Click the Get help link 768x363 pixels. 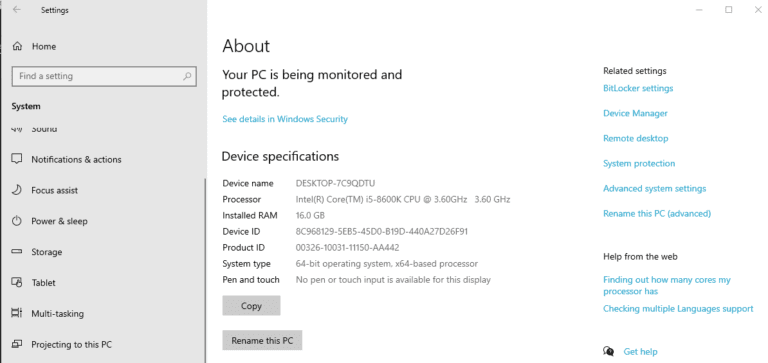tap(640, 352)
